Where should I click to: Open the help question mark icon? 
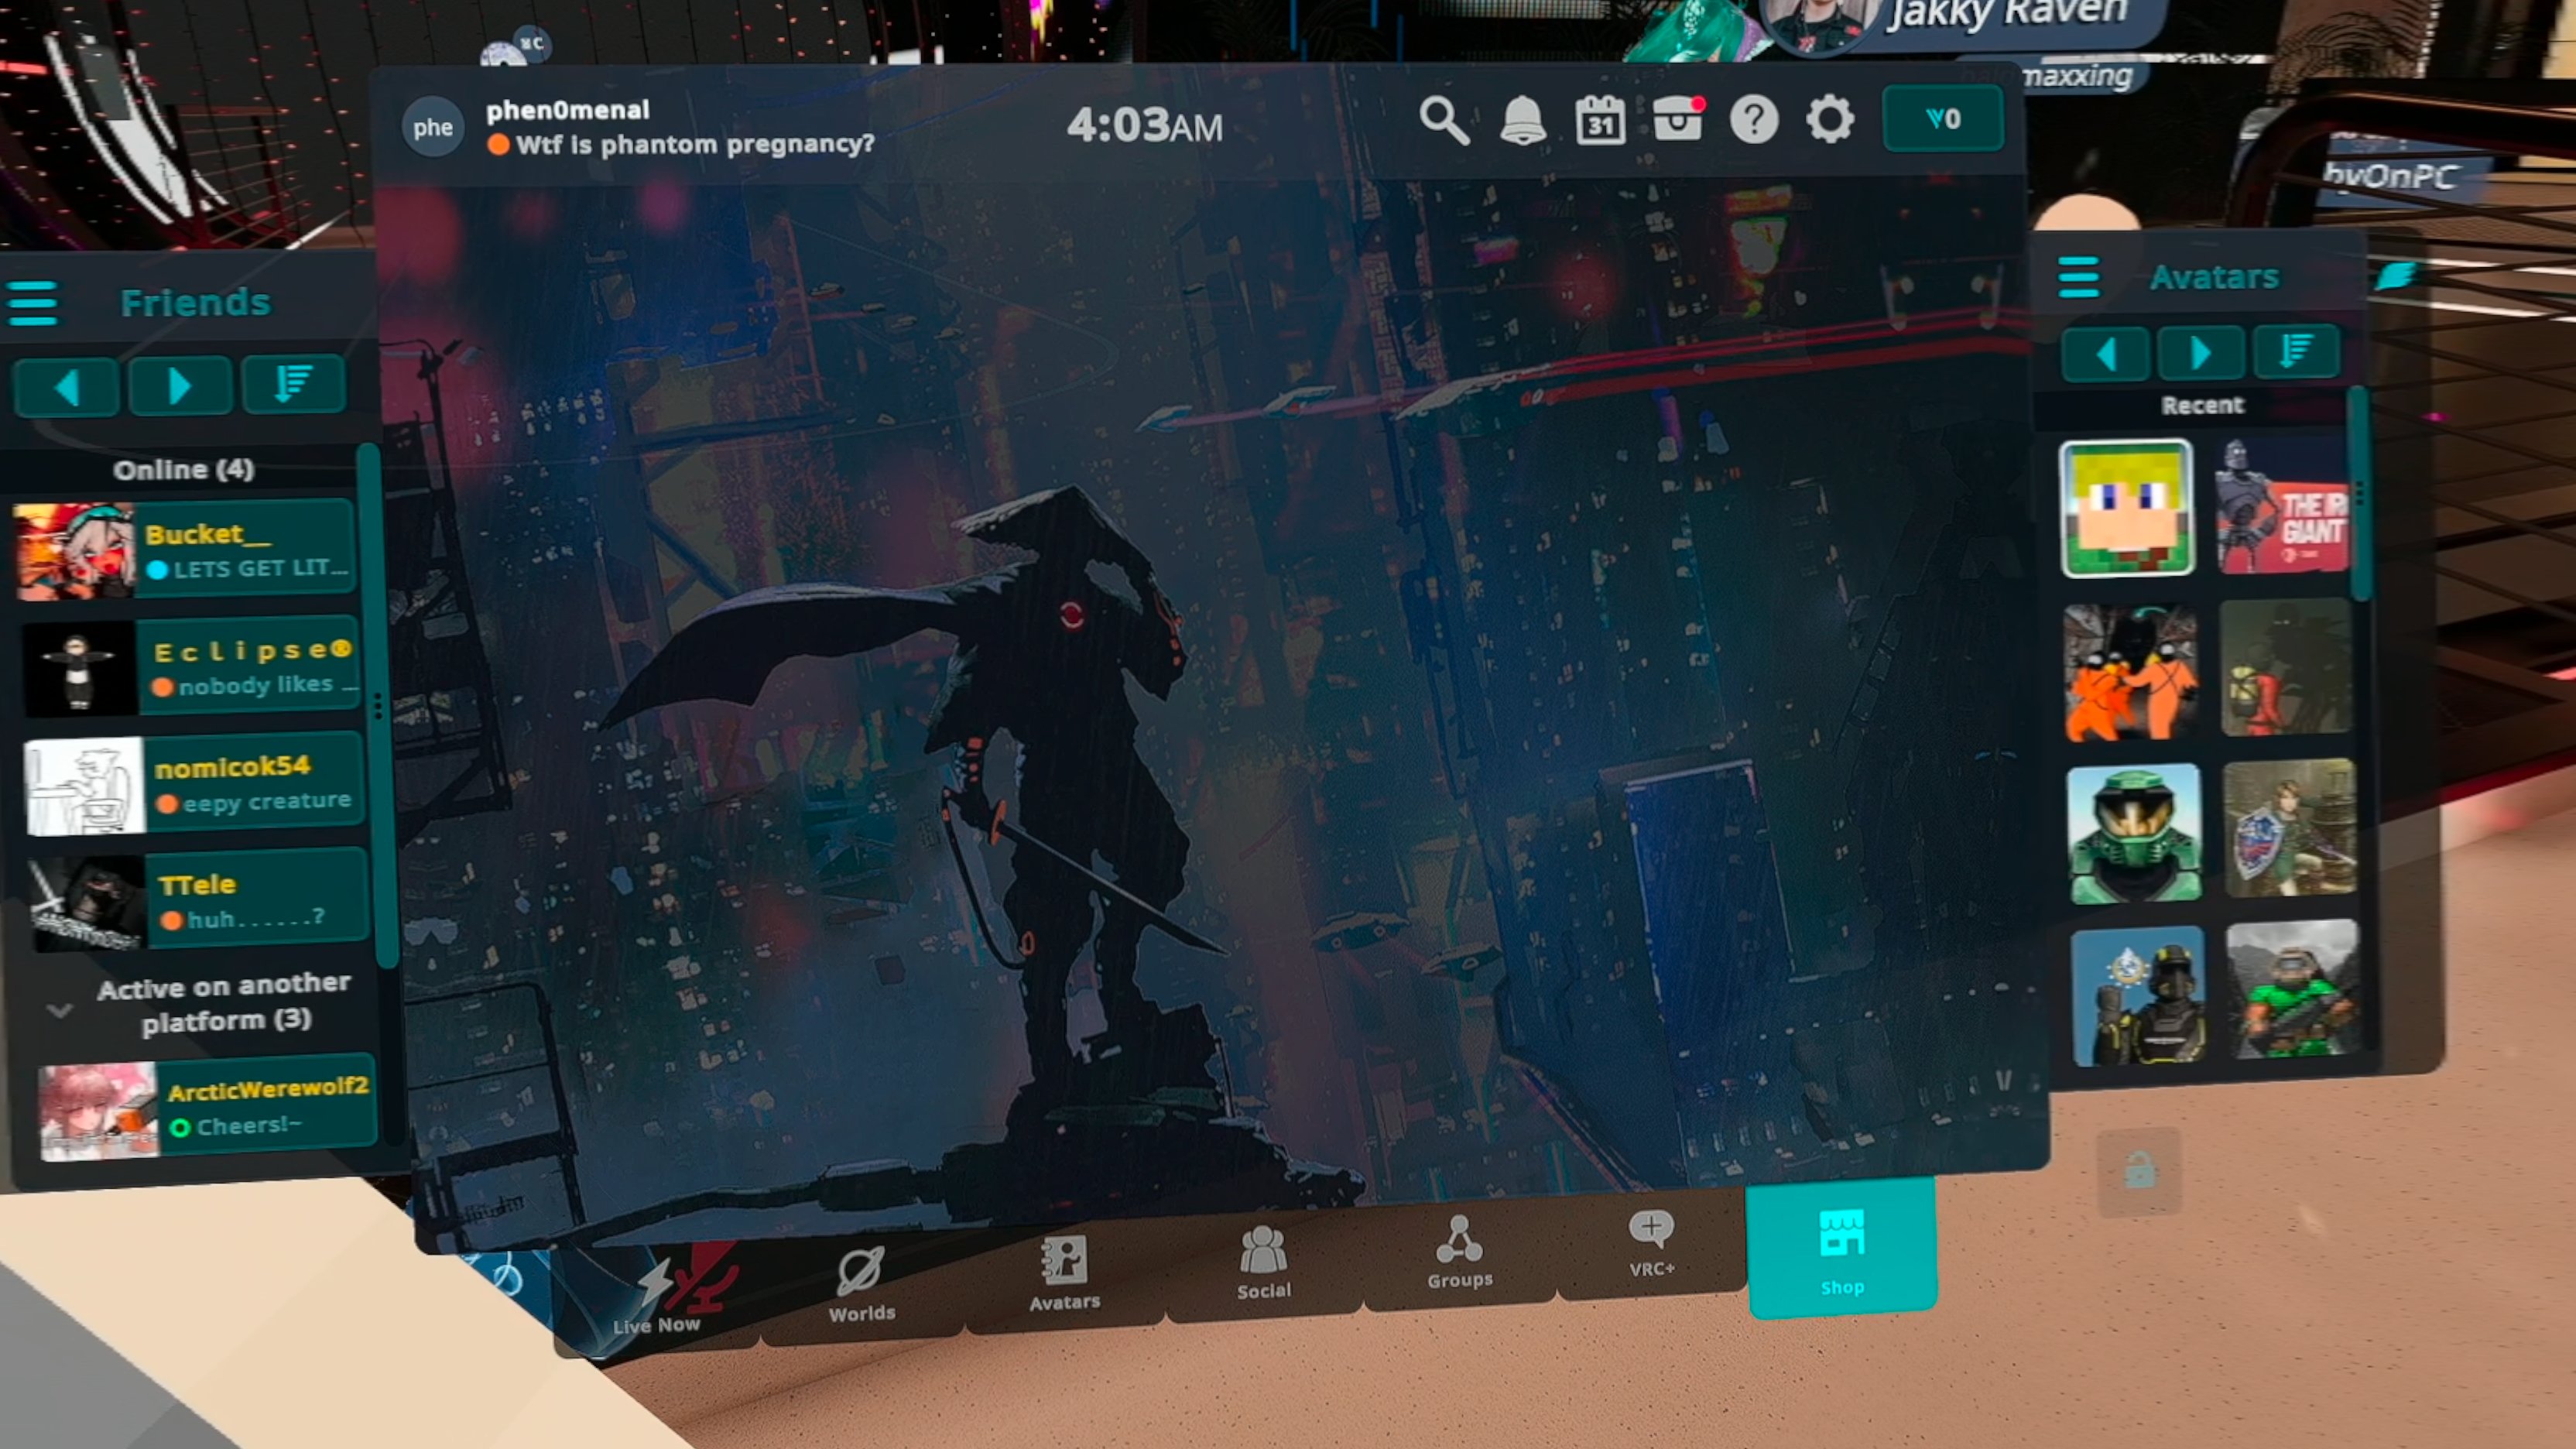(x=1754, y=120)
